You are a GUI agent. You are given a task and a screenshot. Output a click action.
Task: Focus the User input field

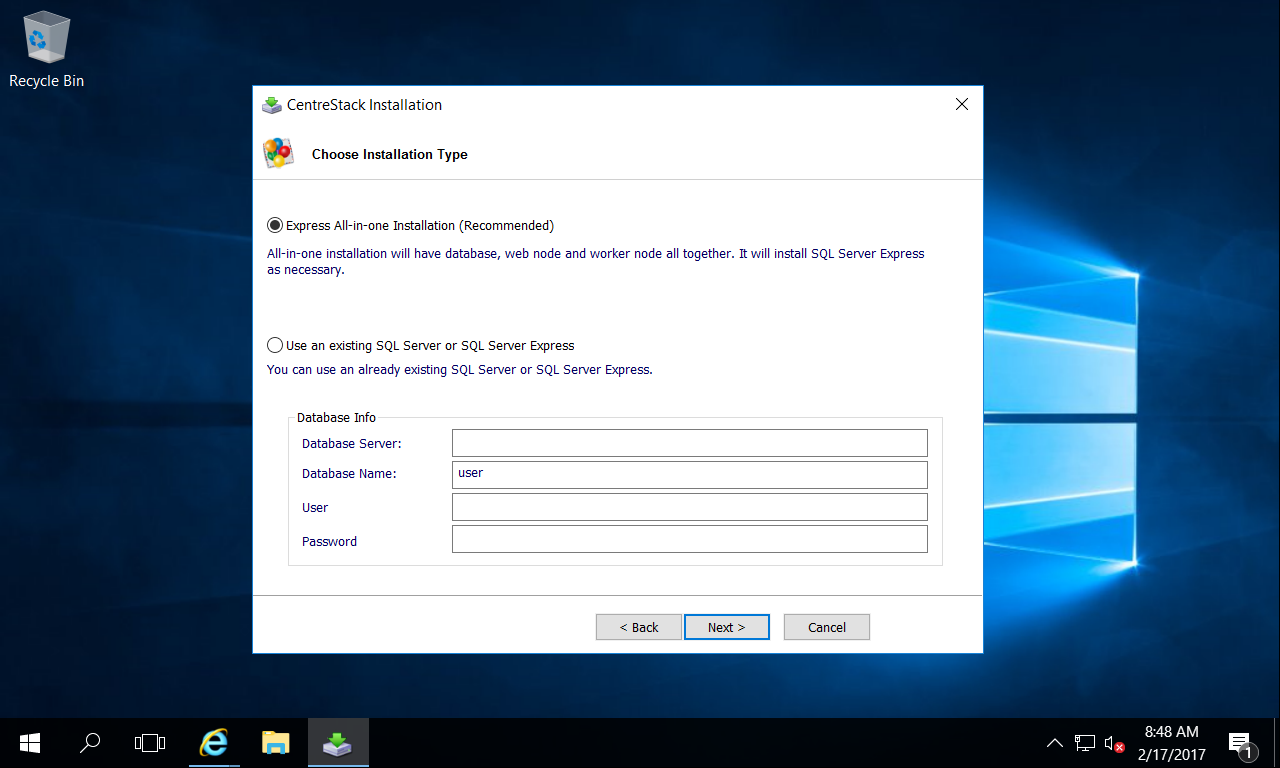689,507
